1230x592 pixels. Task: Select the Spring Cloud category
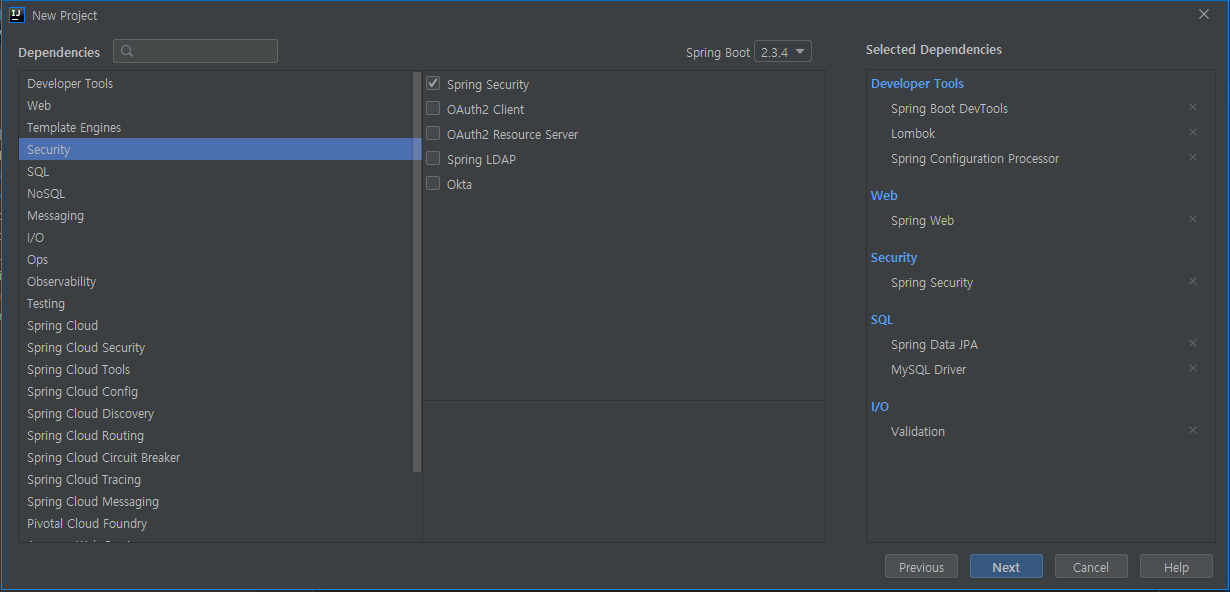pos(216,326)
